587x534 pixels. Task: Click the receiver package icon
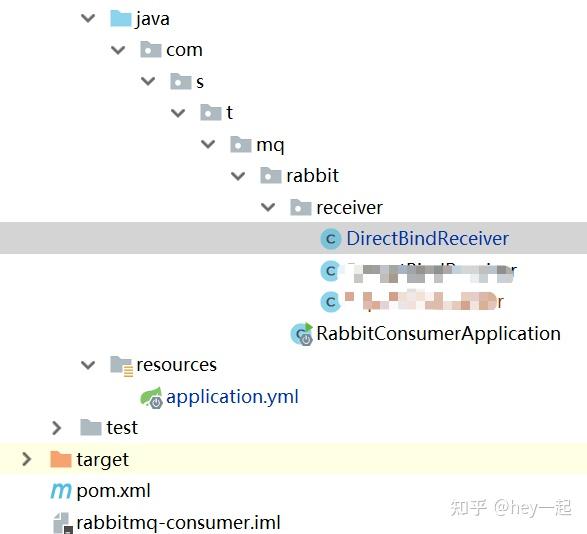coord(301,207)
